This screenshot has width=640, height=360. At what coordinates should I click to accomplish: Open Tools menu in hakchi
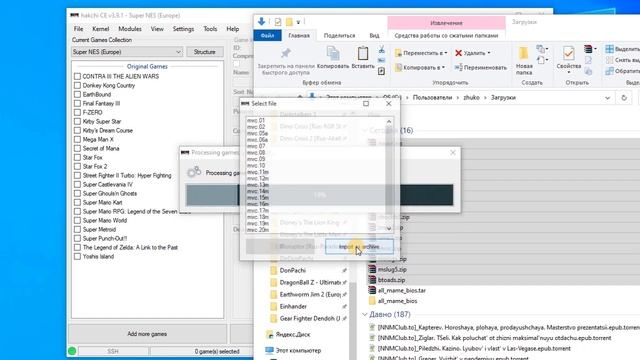[210, 29]
